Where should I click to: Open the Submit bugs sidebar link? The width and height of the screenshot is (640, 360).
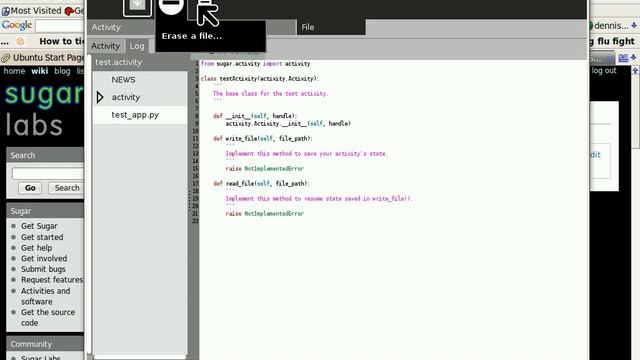(x=43, y=269)
